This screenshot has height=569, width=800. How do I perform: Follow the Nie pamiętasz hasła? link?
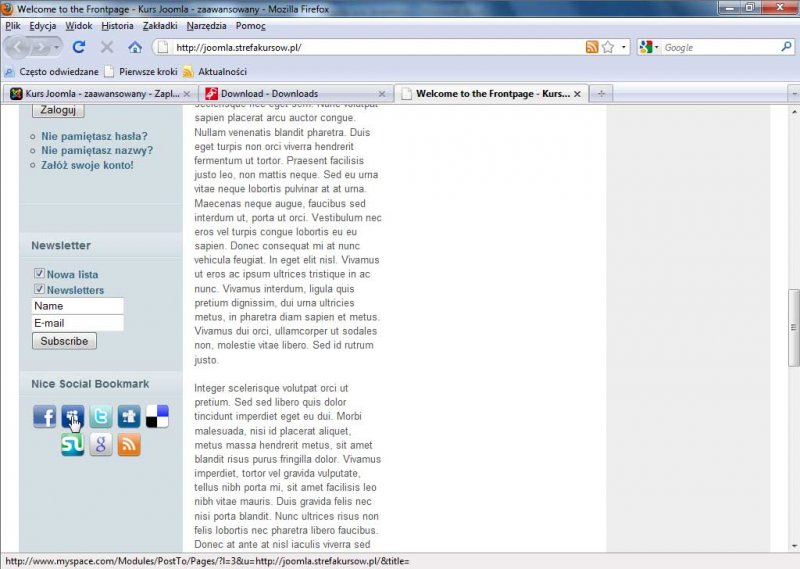94,136
